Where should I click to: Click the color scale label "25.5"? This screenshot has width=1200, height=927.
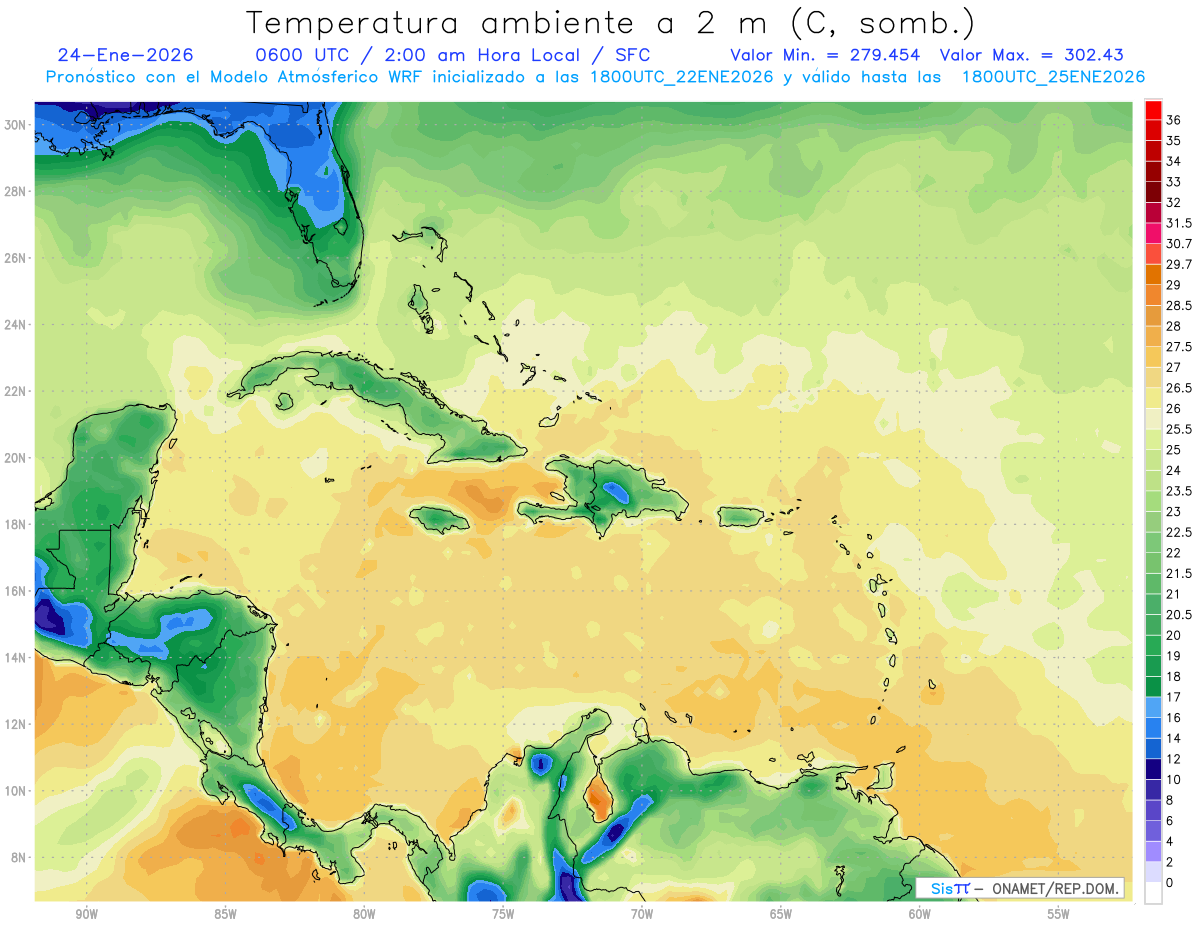coord(1179,429)
